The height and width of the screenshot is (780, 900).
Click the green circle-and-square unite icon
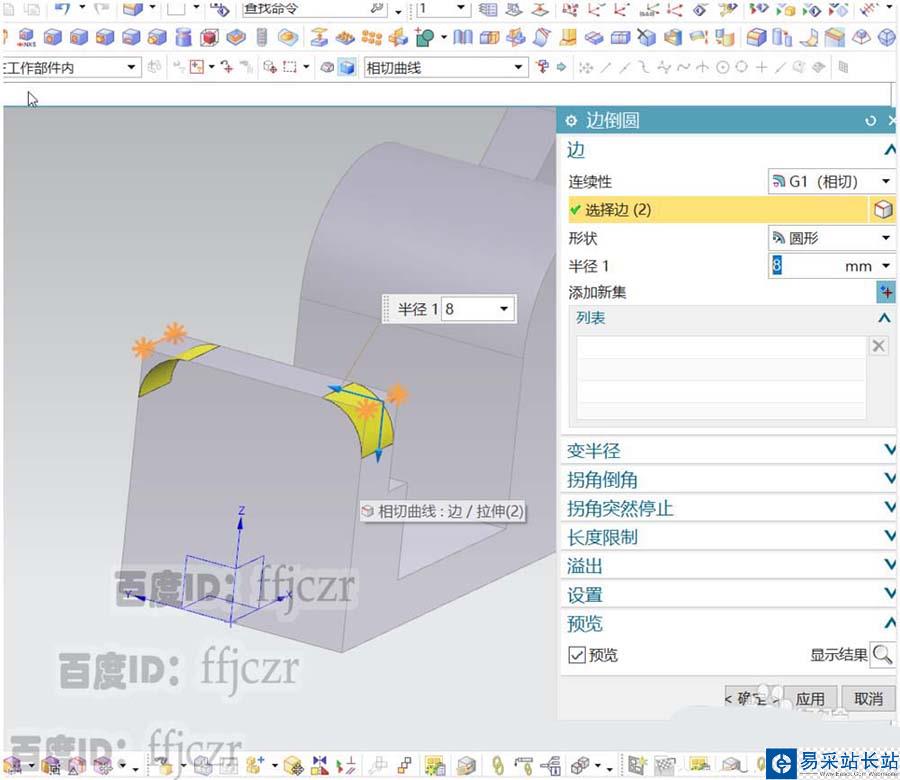pos(424,38)
